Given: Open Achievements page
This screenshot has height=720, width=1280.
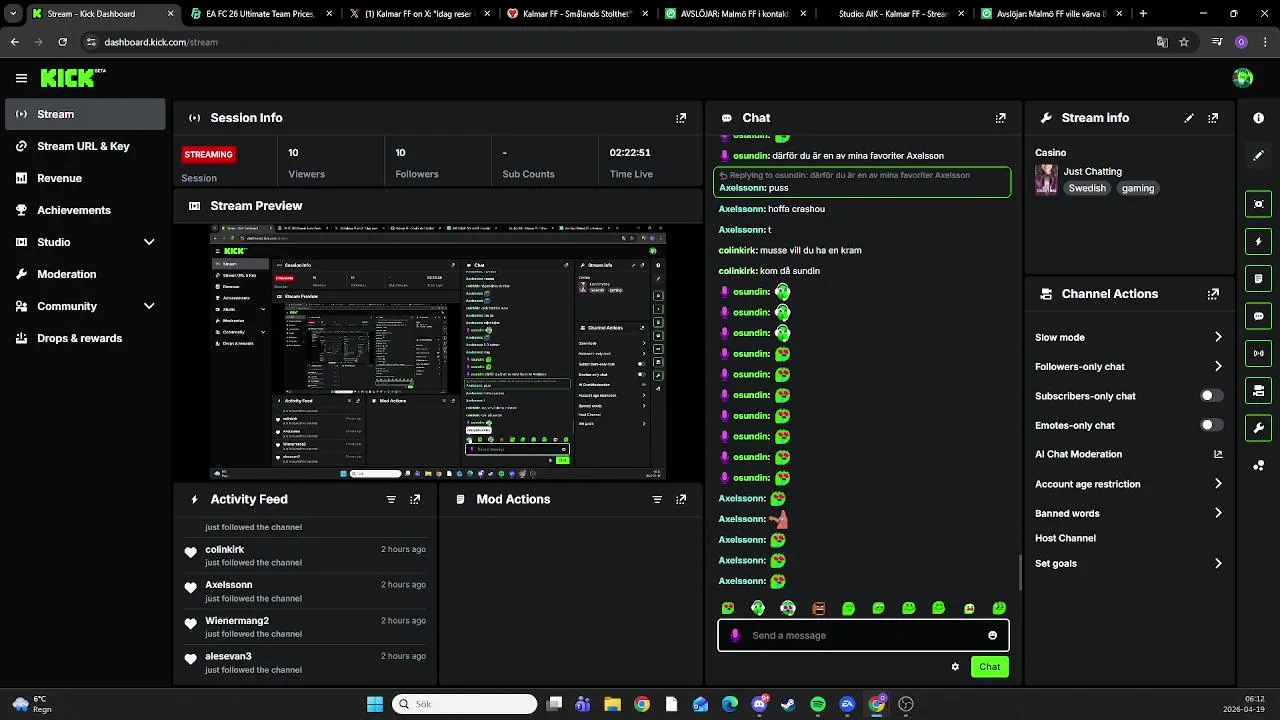Looking at the screenshot, I should tap(85, 210).
